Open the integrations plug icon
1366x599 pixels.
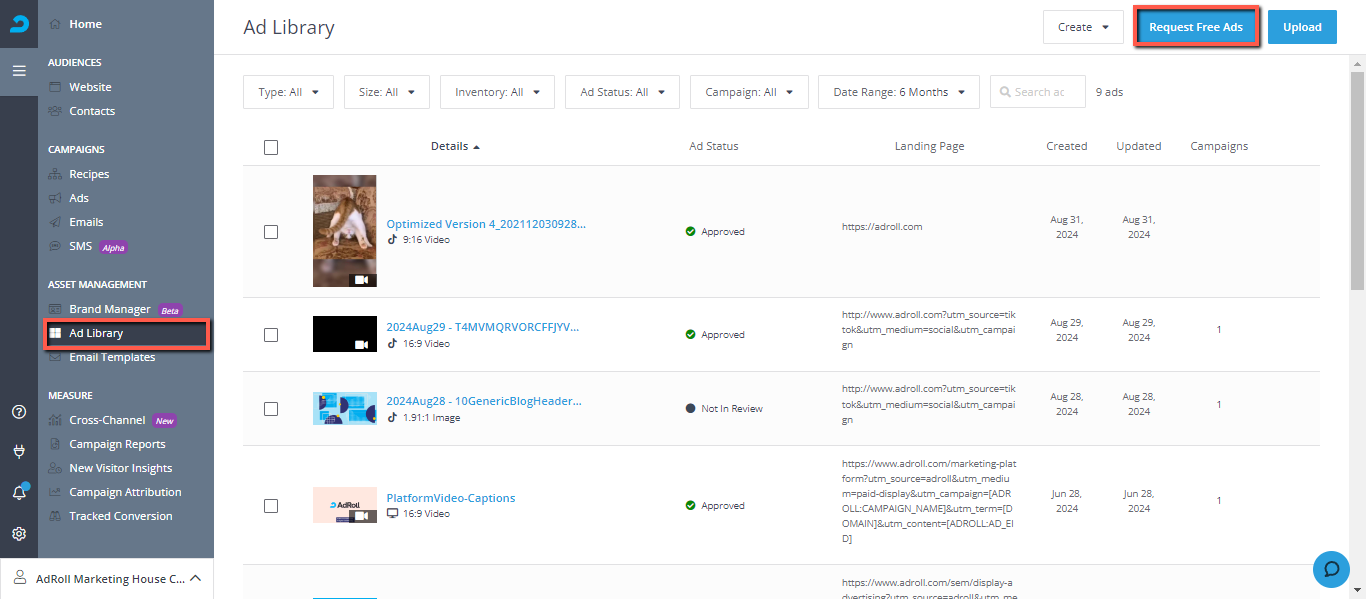tap(19, 452)
